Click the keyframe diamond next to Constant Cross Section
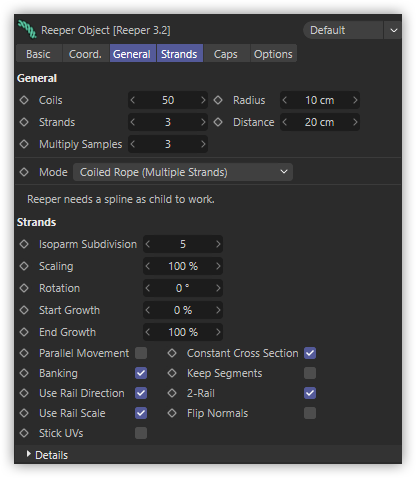The image size is (416, 478). (172, 353)
